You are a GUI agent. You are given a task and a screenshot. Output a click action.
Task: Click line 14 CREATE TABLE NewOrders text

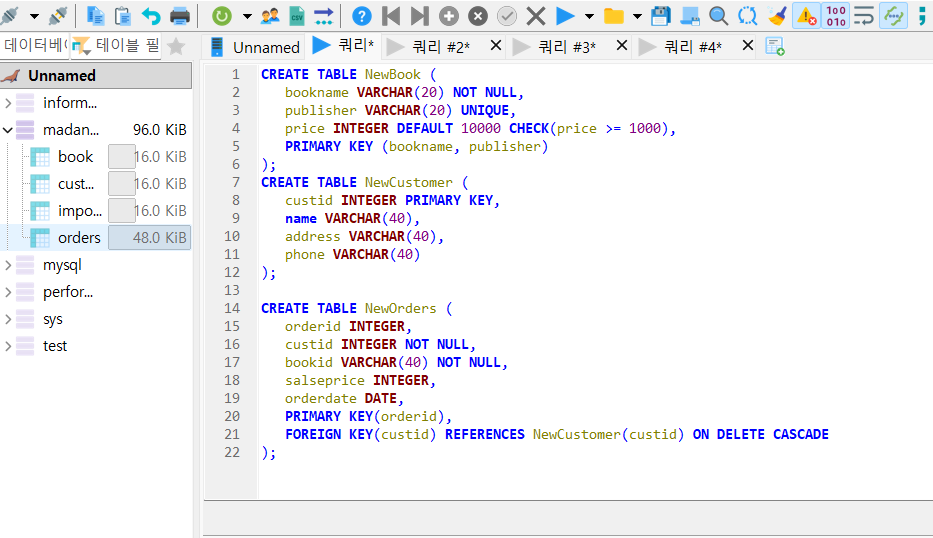(356, 308)
